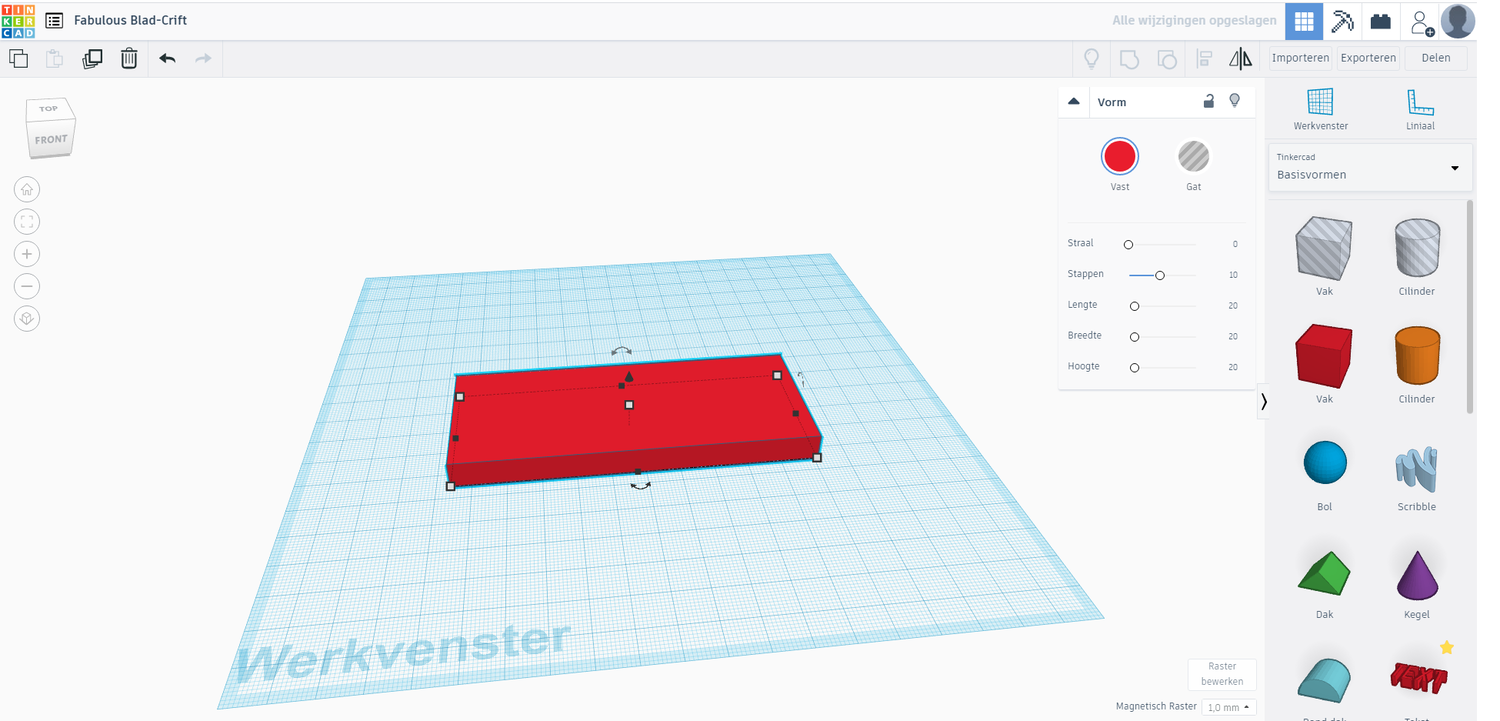Viewport: 1500px width, 721px height.
Task: Click the Exporteren button
Action: point(1368,58)
